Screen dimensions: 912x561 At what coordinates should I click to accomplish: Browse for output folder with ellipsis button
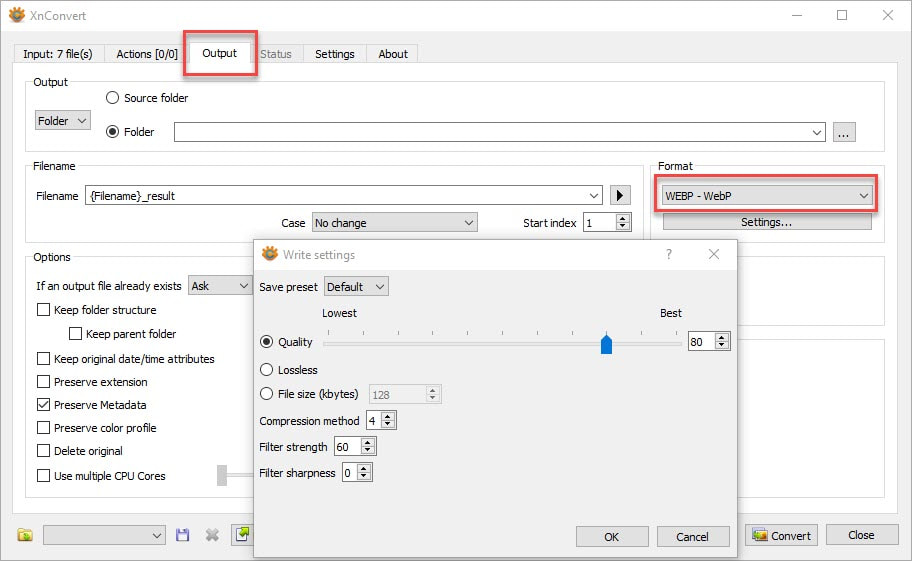[x=844, y=132]
